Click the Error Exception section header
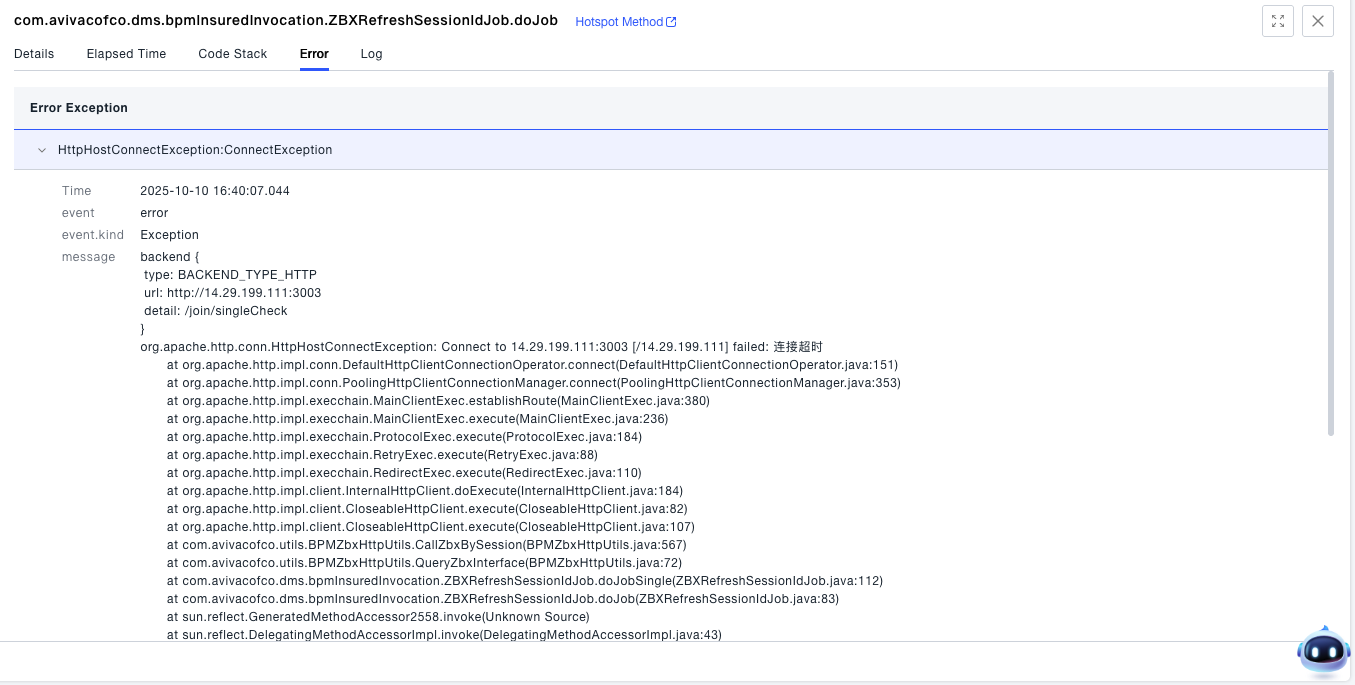1355x685 pixels. 79,108
